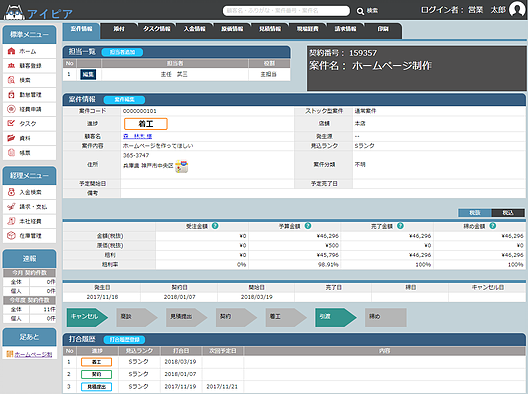Click the help icon next to 受注金額
This screenshot has width=528, height=394.
coord(215,226)
